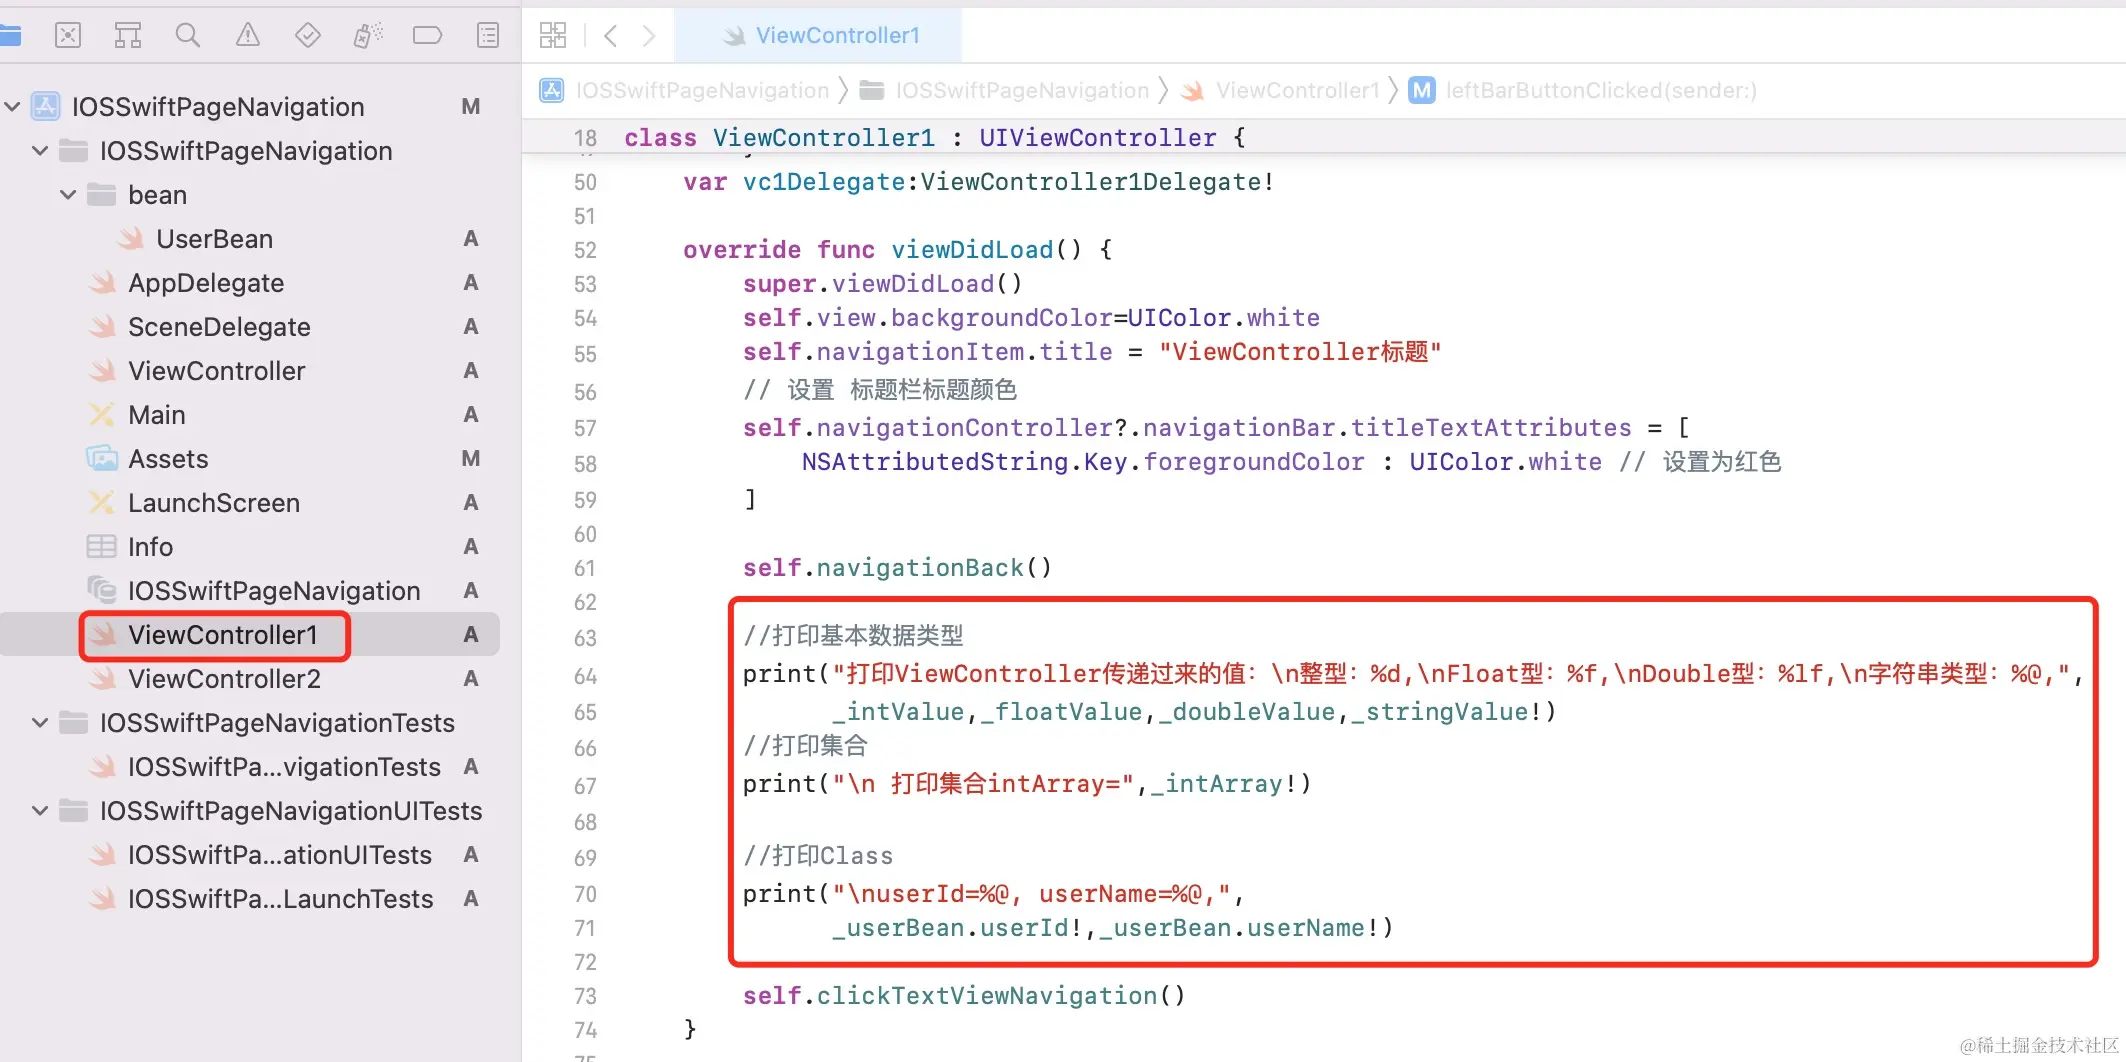Collapse the bean folder
The image size is (2126, 1062).
[x=68, y=195]
